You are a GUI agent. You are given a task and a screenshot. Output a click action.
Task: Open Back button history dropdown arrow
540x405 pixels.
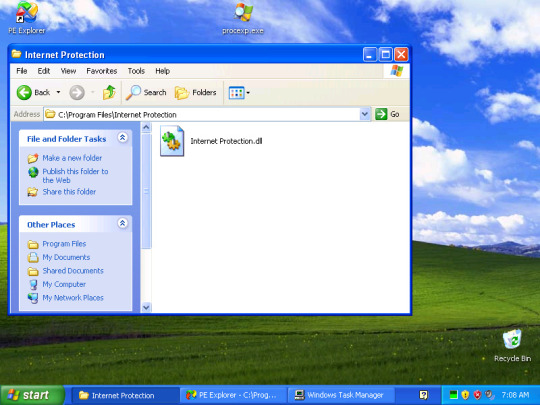pyautogui.click(x=58, y=92)
